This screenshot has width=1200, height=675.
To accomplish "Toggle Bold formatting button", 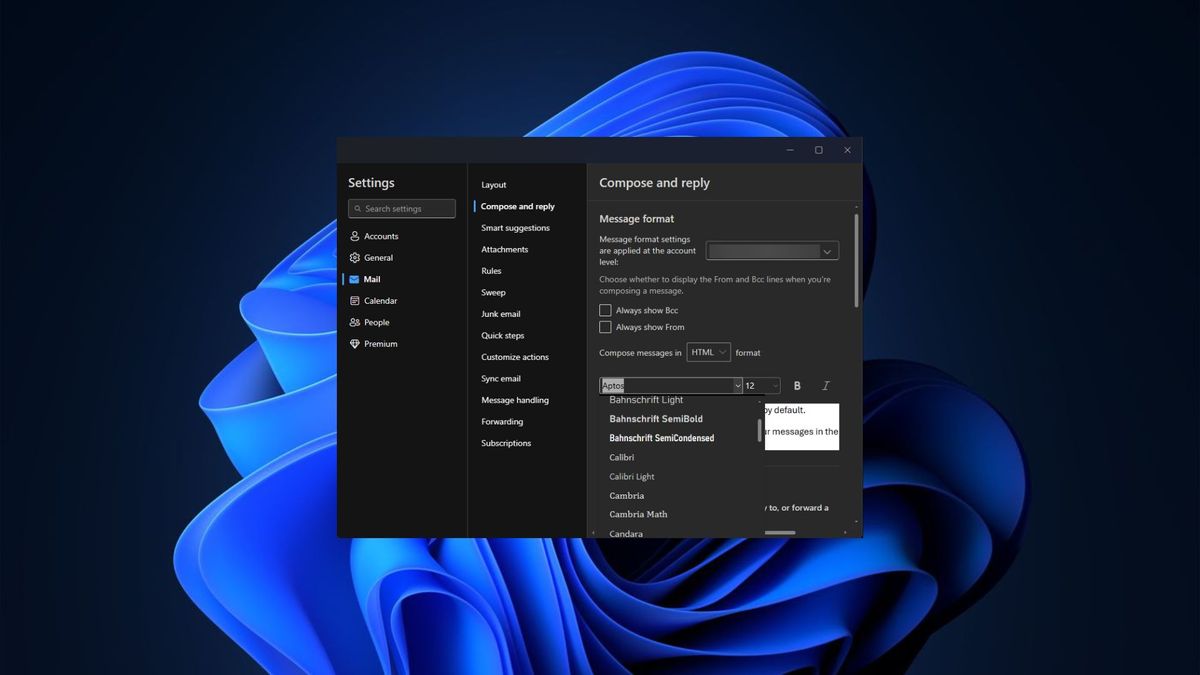I will pos(797,386).
